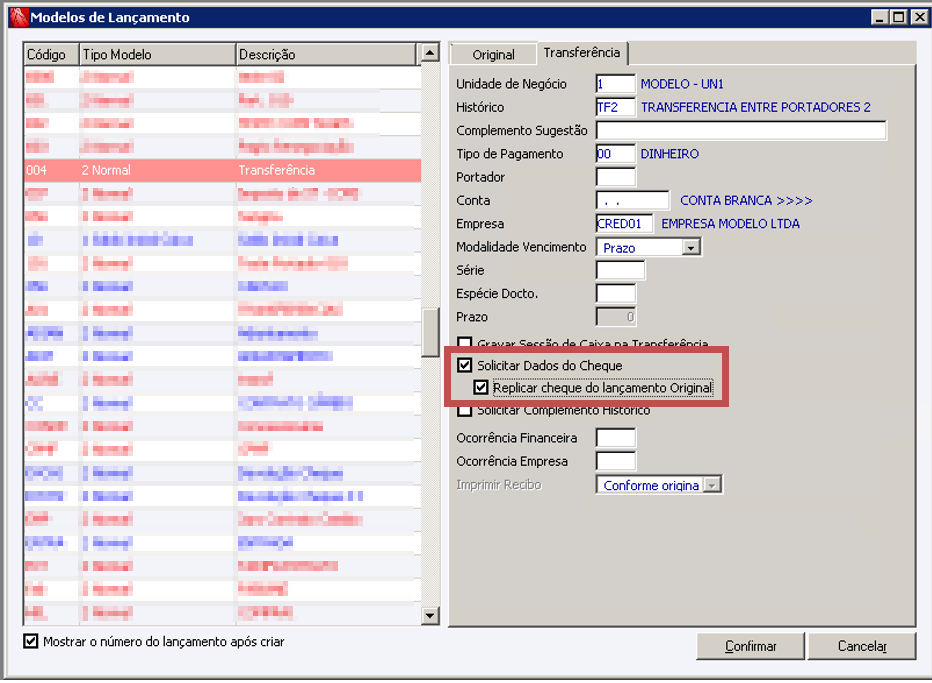This screenshot has width=932, height=683.
Task: Click the disabled Prazo numeric field
Action: [x=616, y=317]
